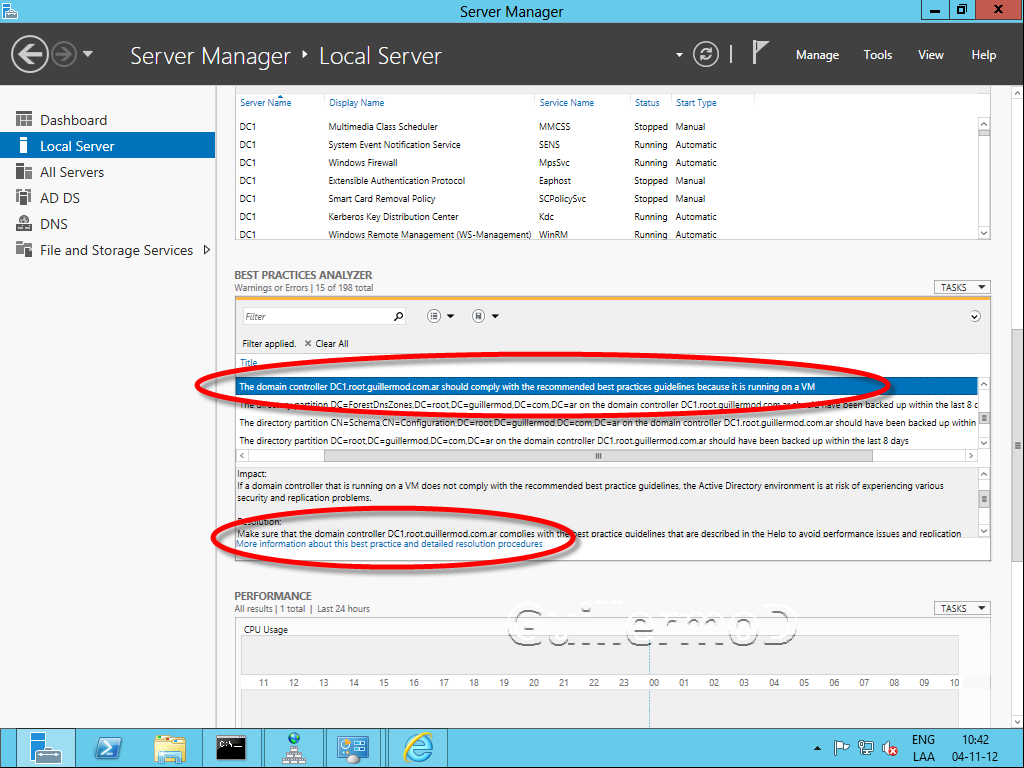Viewport: 1024px width, 768px height.
Task: Expand the filter criteria chevron
Action: tap(975, 317)
